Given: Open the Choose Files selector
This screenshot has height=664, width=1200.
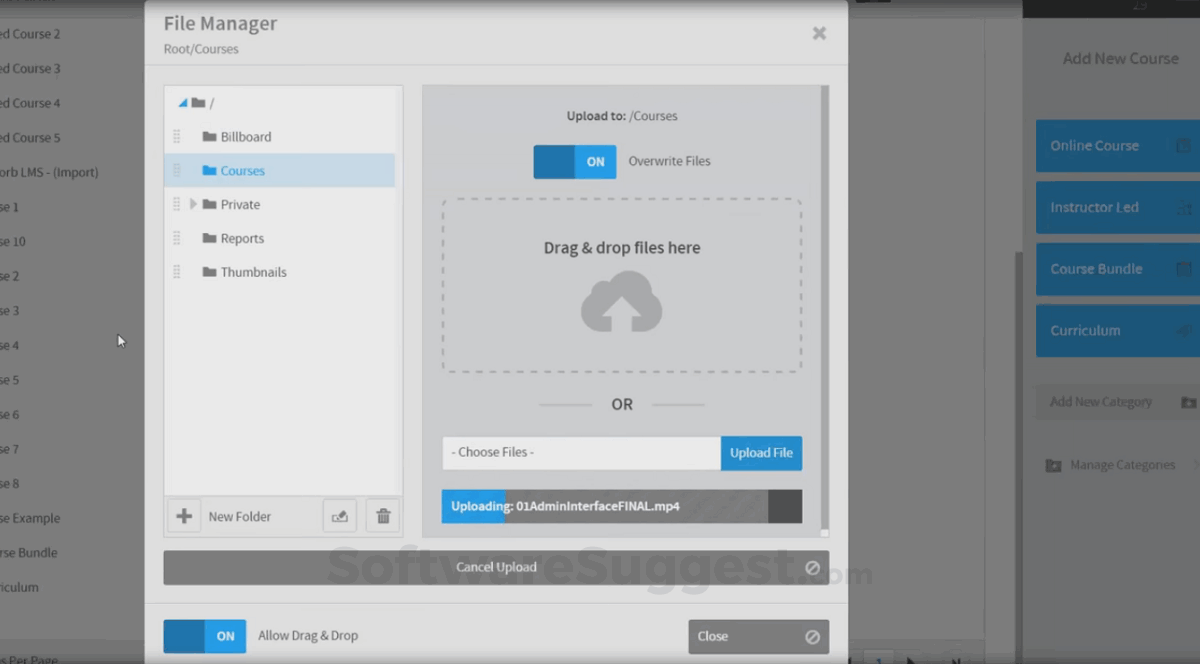Looking at the screenshot, I should [x=580, y=452].
